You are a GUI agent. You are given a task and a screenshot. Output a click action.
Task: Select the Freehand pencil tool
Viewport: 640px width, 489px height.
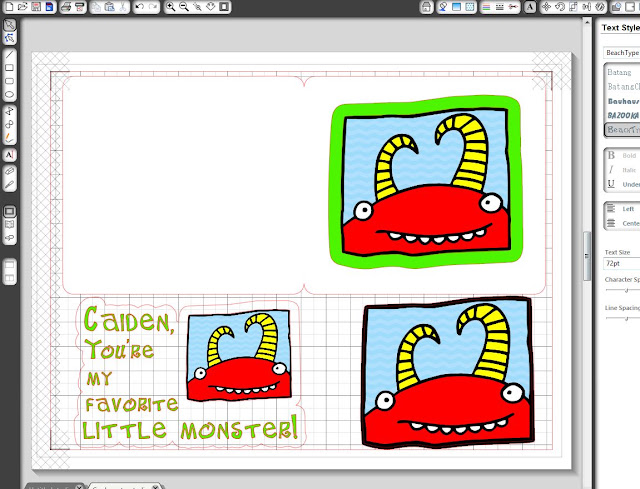click(9, 138)
